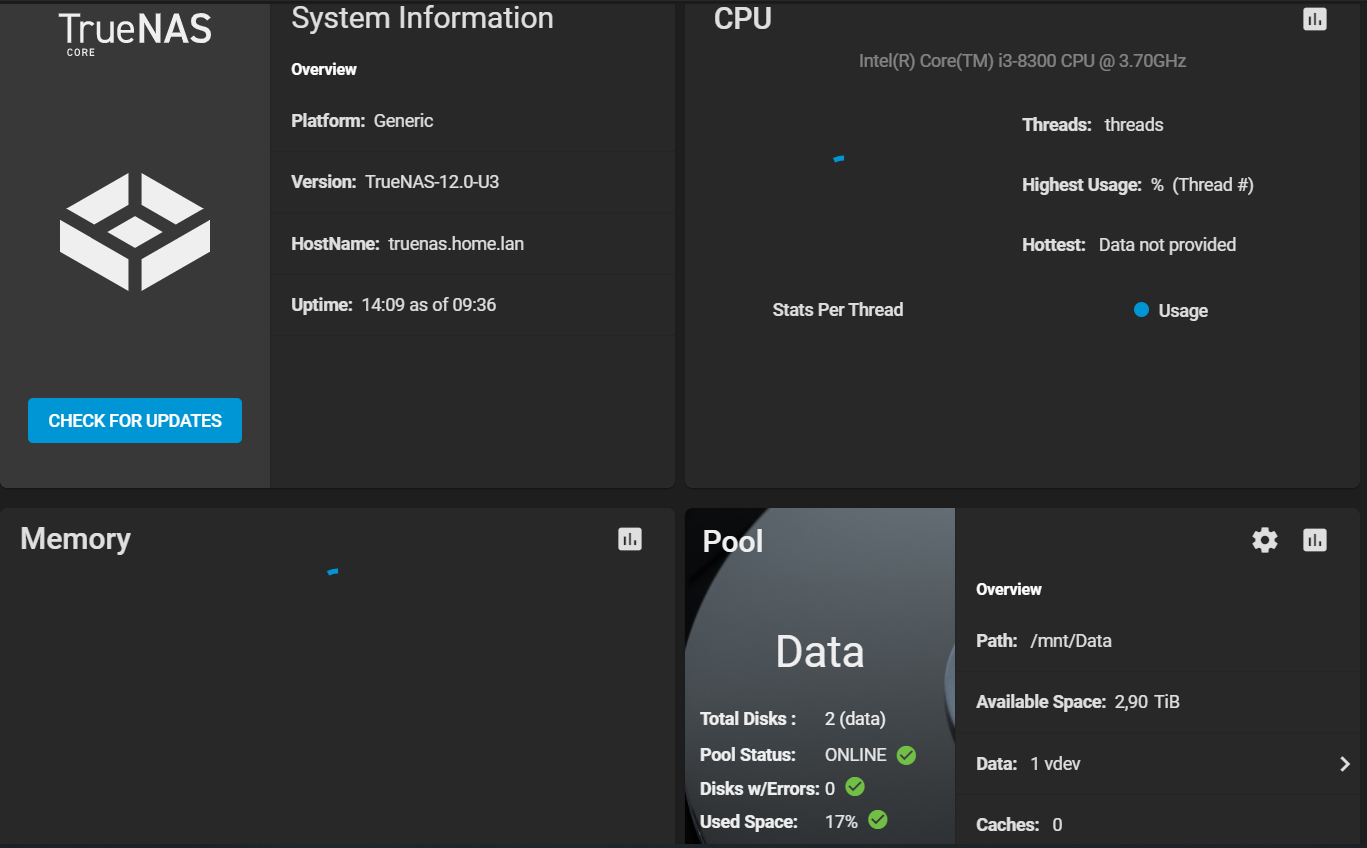Click the Intel Core i3-8300 CPU model text
Image resolution: width=1367 pixels, height=848 pixels.
click(1022, 61)
